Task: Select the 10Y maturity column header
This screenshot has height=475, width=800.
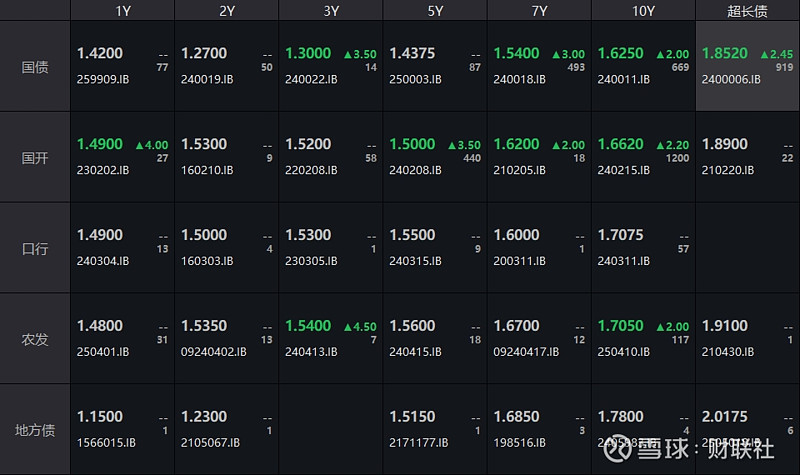Action: pyautogui.click(x=644, y=11)
